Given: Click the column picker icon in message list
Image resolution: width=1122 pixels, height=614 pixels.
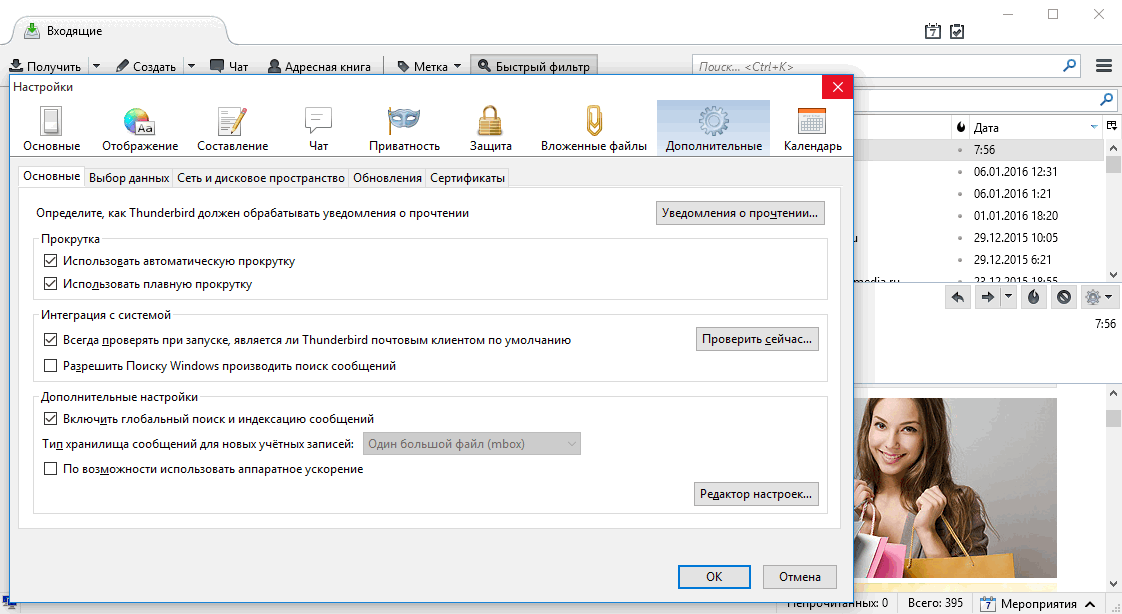Looking at the screenshot, I should 1111,127.
